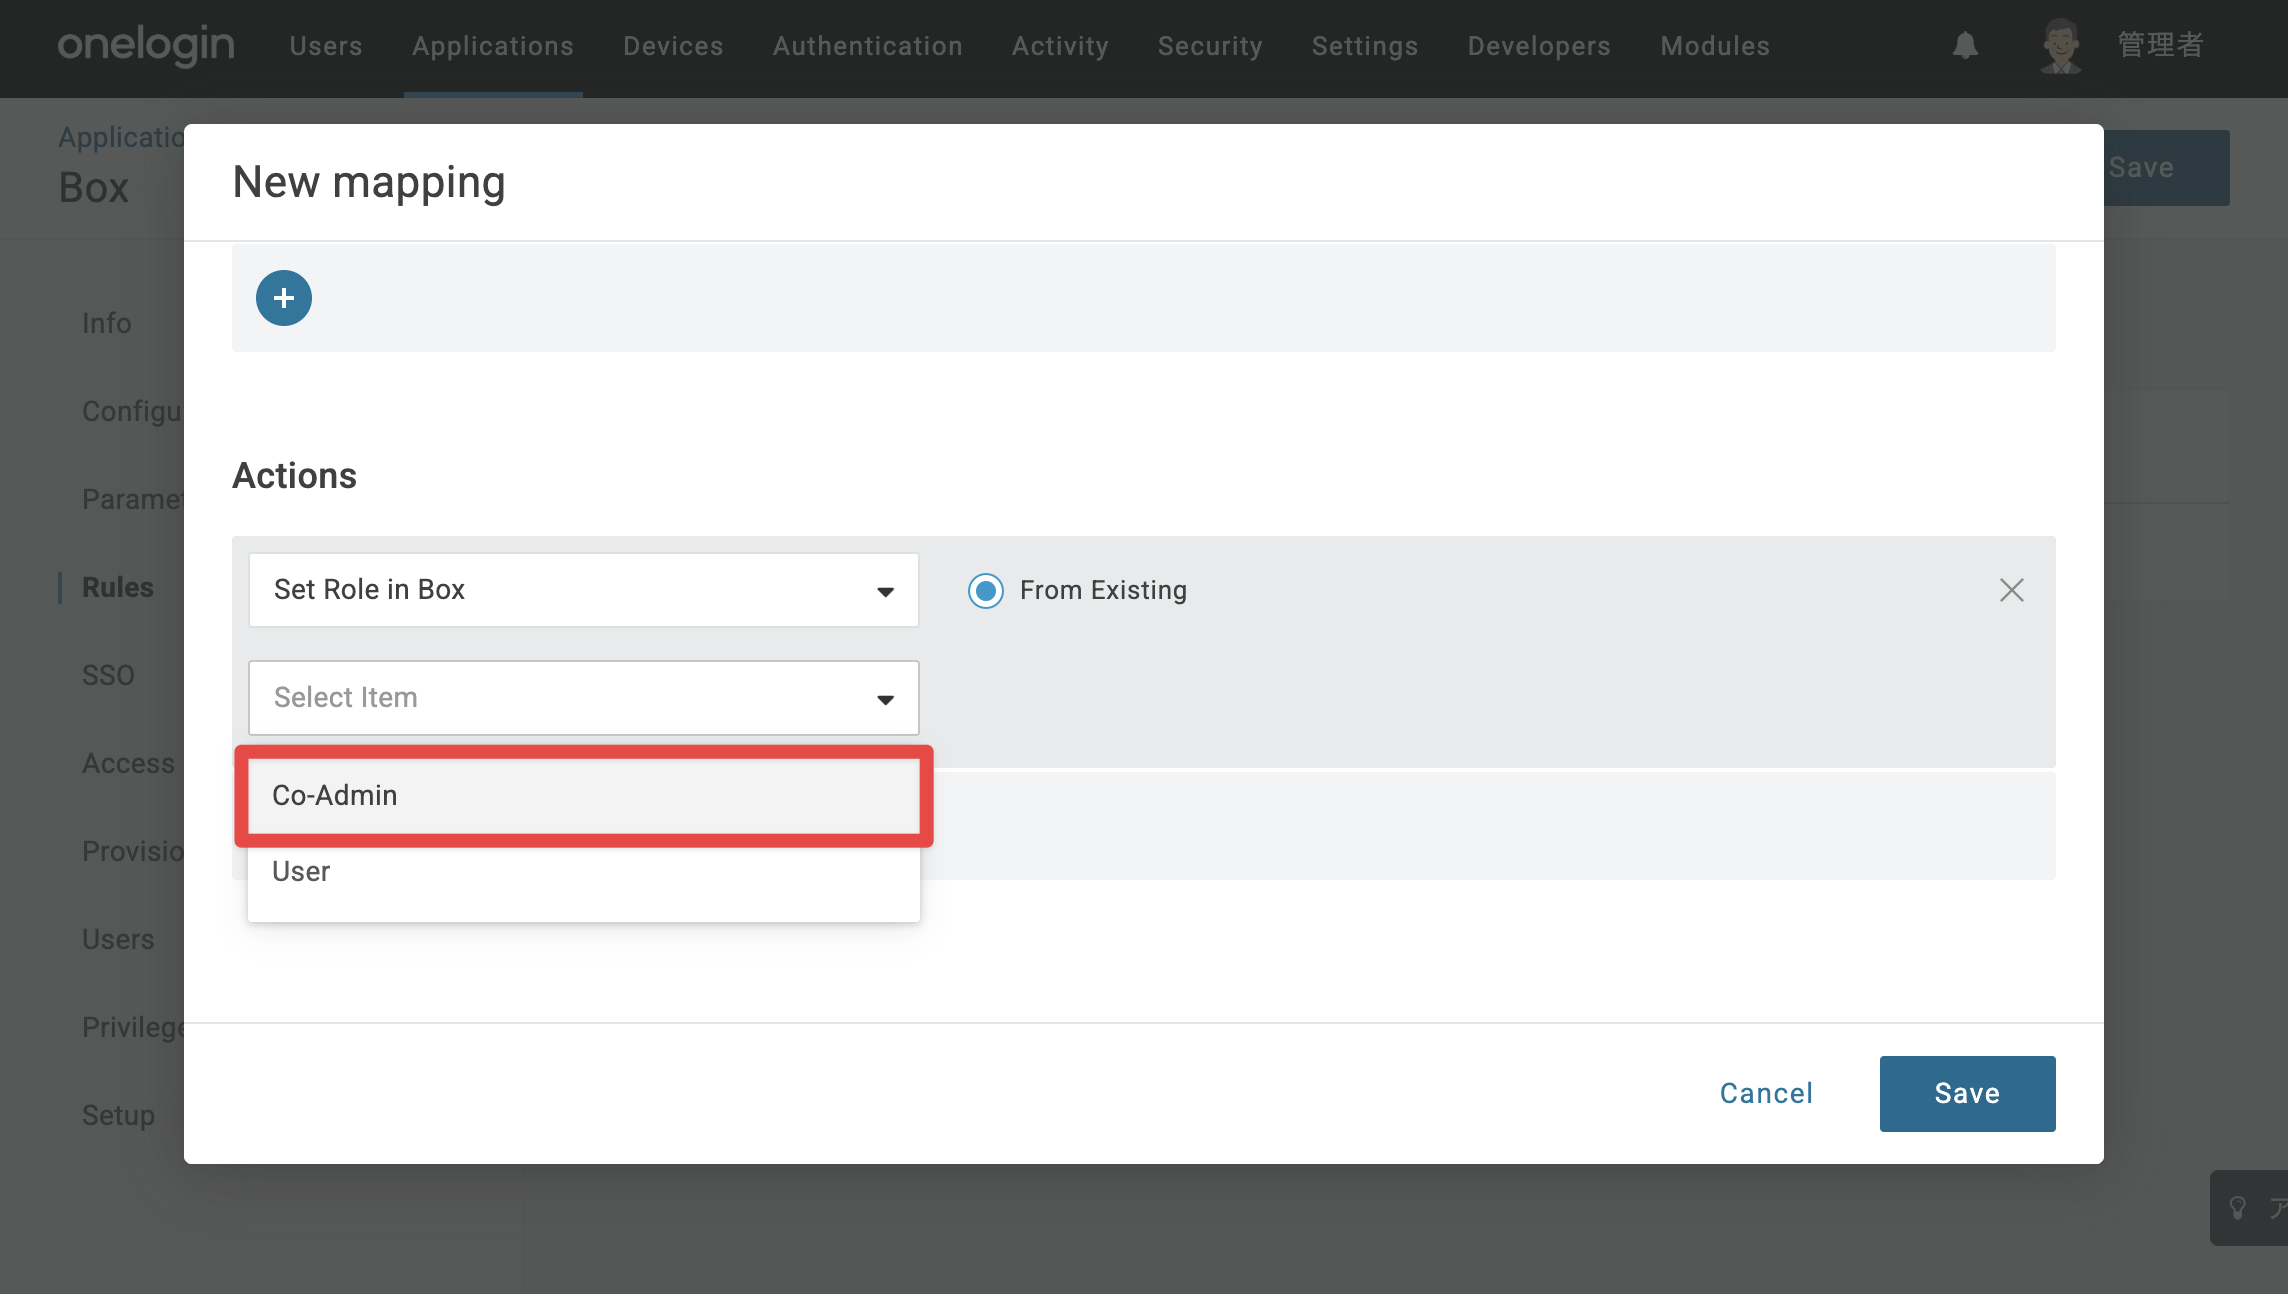The height and width of the screenshot is (1294, 2288).
Task: Open the Users sidebar tab
Action: click(118, 940)
